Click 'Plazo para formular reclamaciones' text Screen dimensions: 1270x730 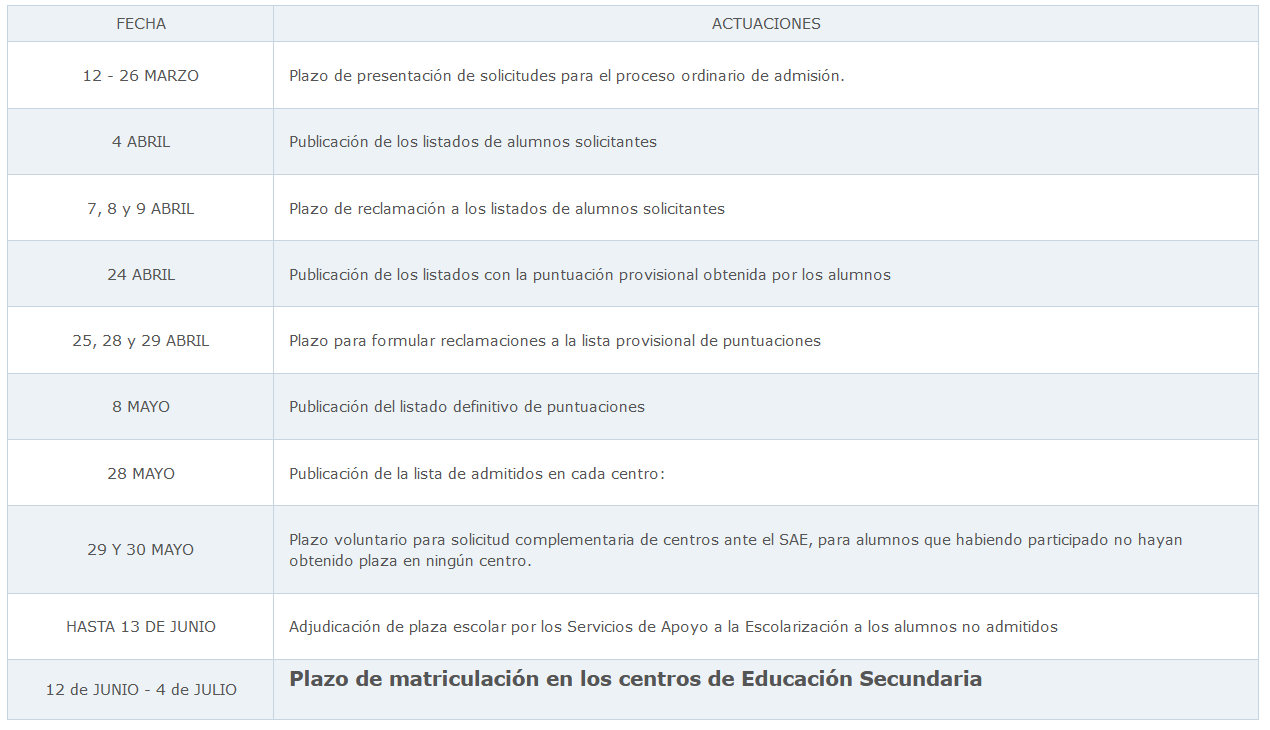click(555, 341)
